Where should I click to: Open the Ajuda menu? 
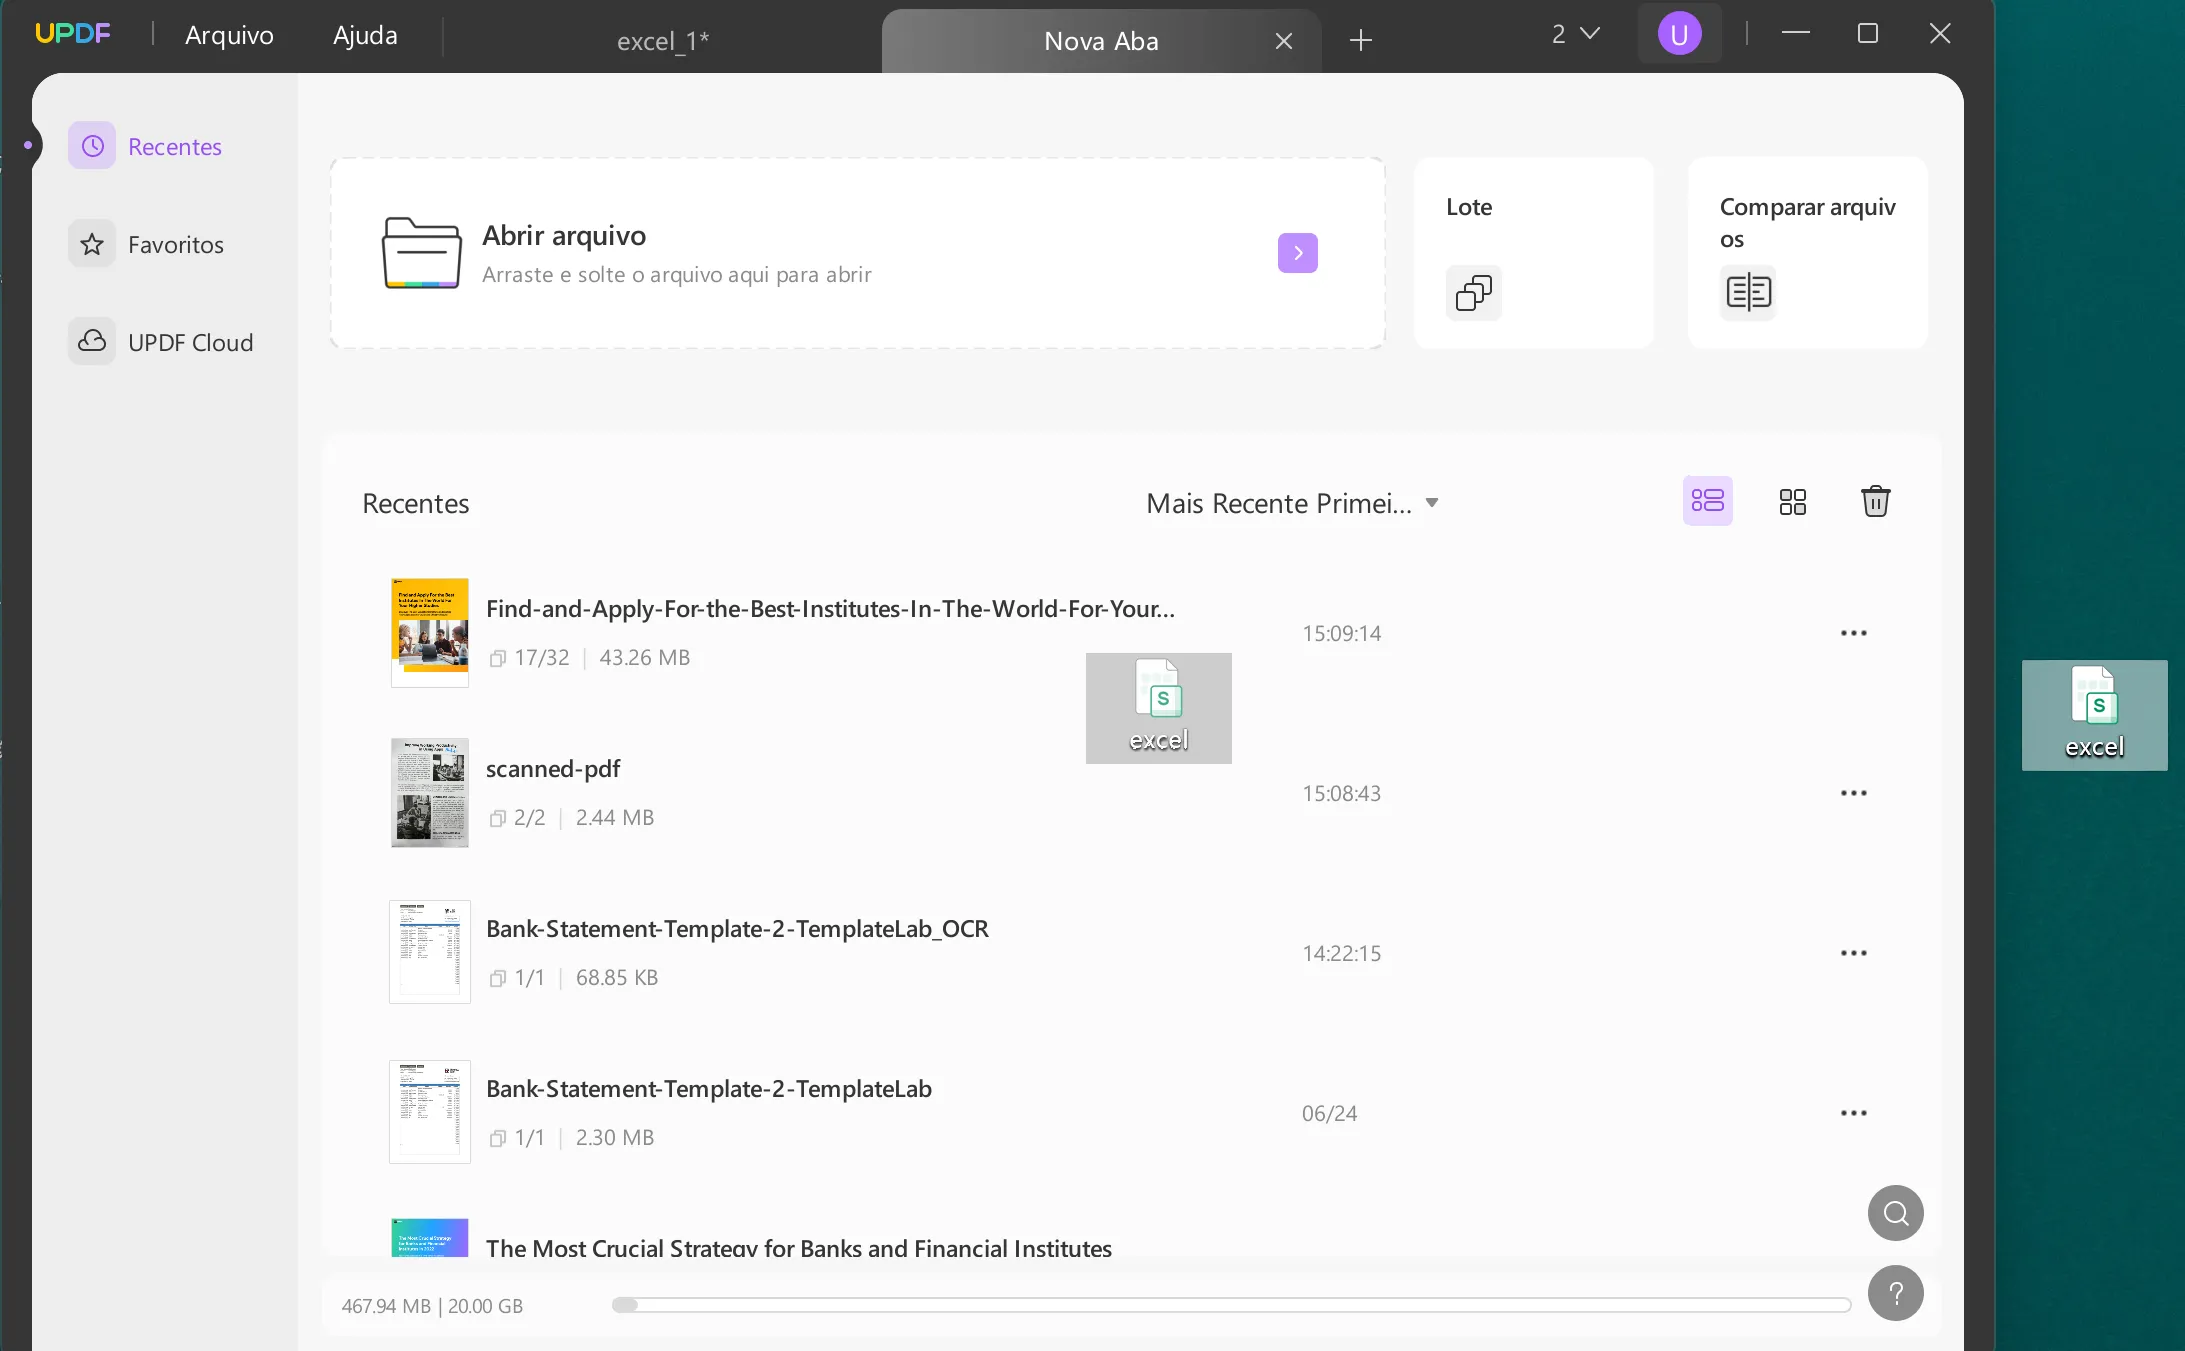click(365, 35)
